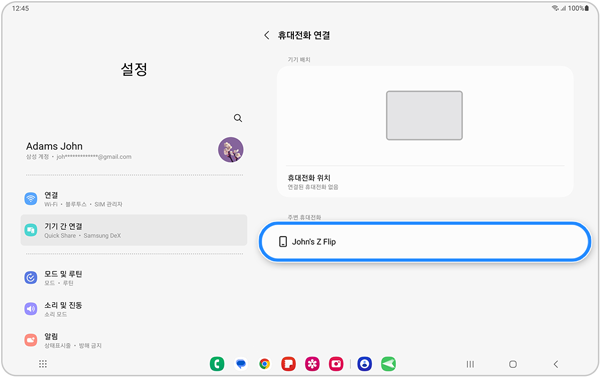Click 휴대전화 연결 page title
This screenshot has height=377, width=600.
pos(304,35)
